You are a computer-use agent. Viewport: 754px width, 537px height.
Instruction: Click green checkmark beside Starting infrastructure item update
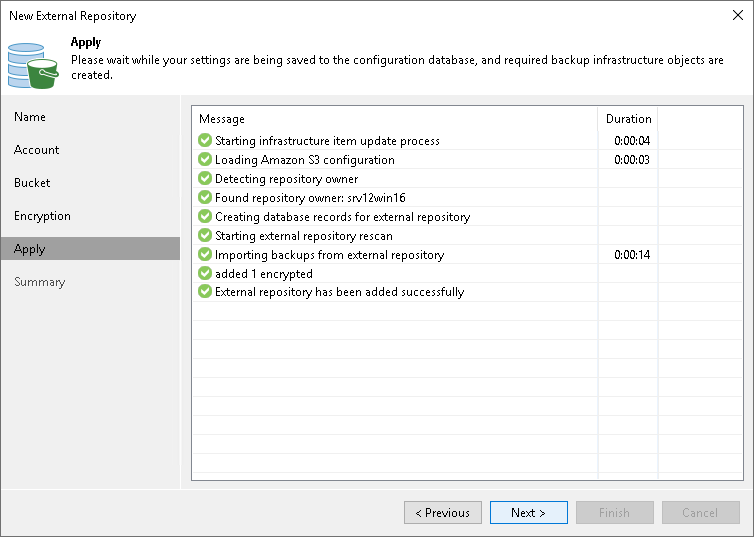click(x=205, y=141)
